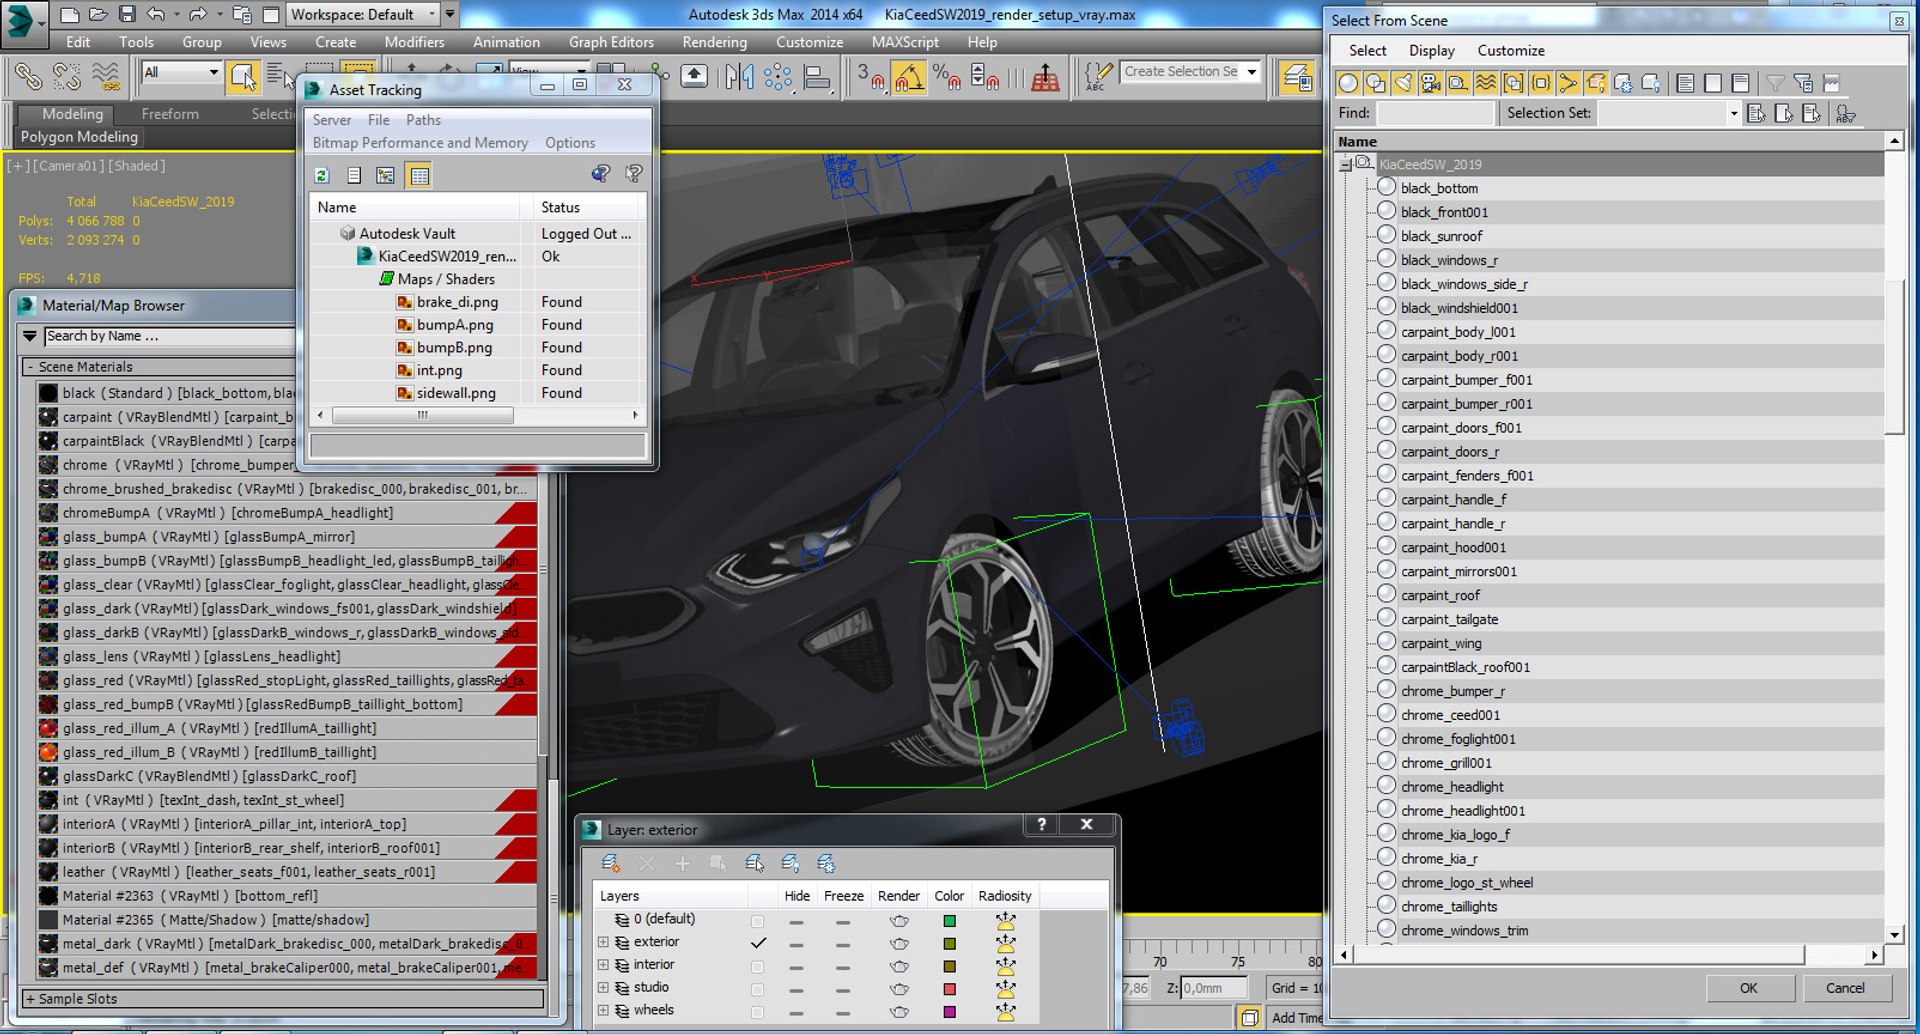This screenshot has height=1034, width=1920.
Task: Click the Unlink Selection icon
Action: click(67, 76)
